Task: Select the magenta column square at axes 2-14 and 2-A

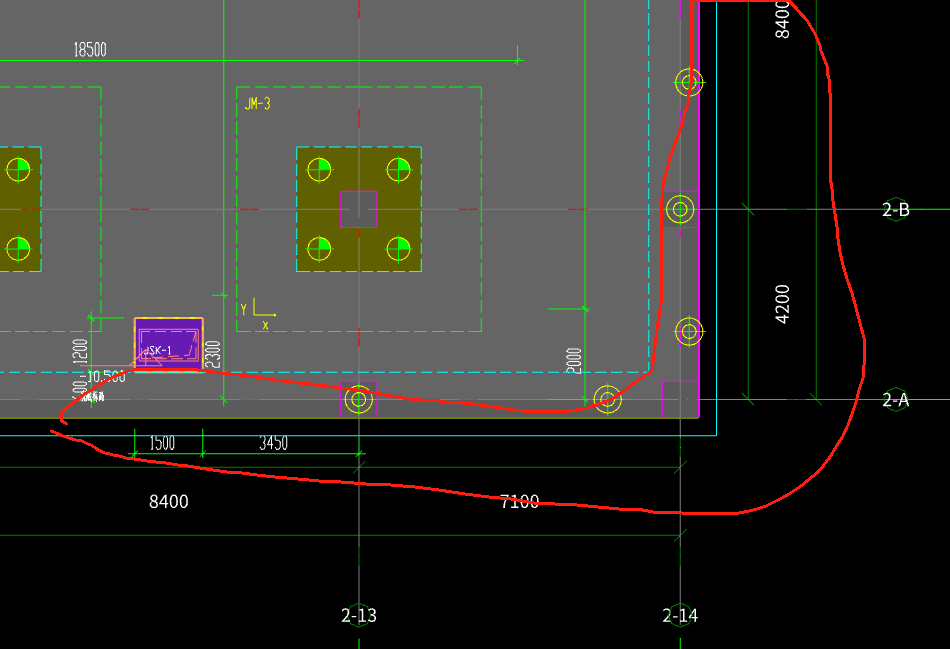Action: (680, 399)
